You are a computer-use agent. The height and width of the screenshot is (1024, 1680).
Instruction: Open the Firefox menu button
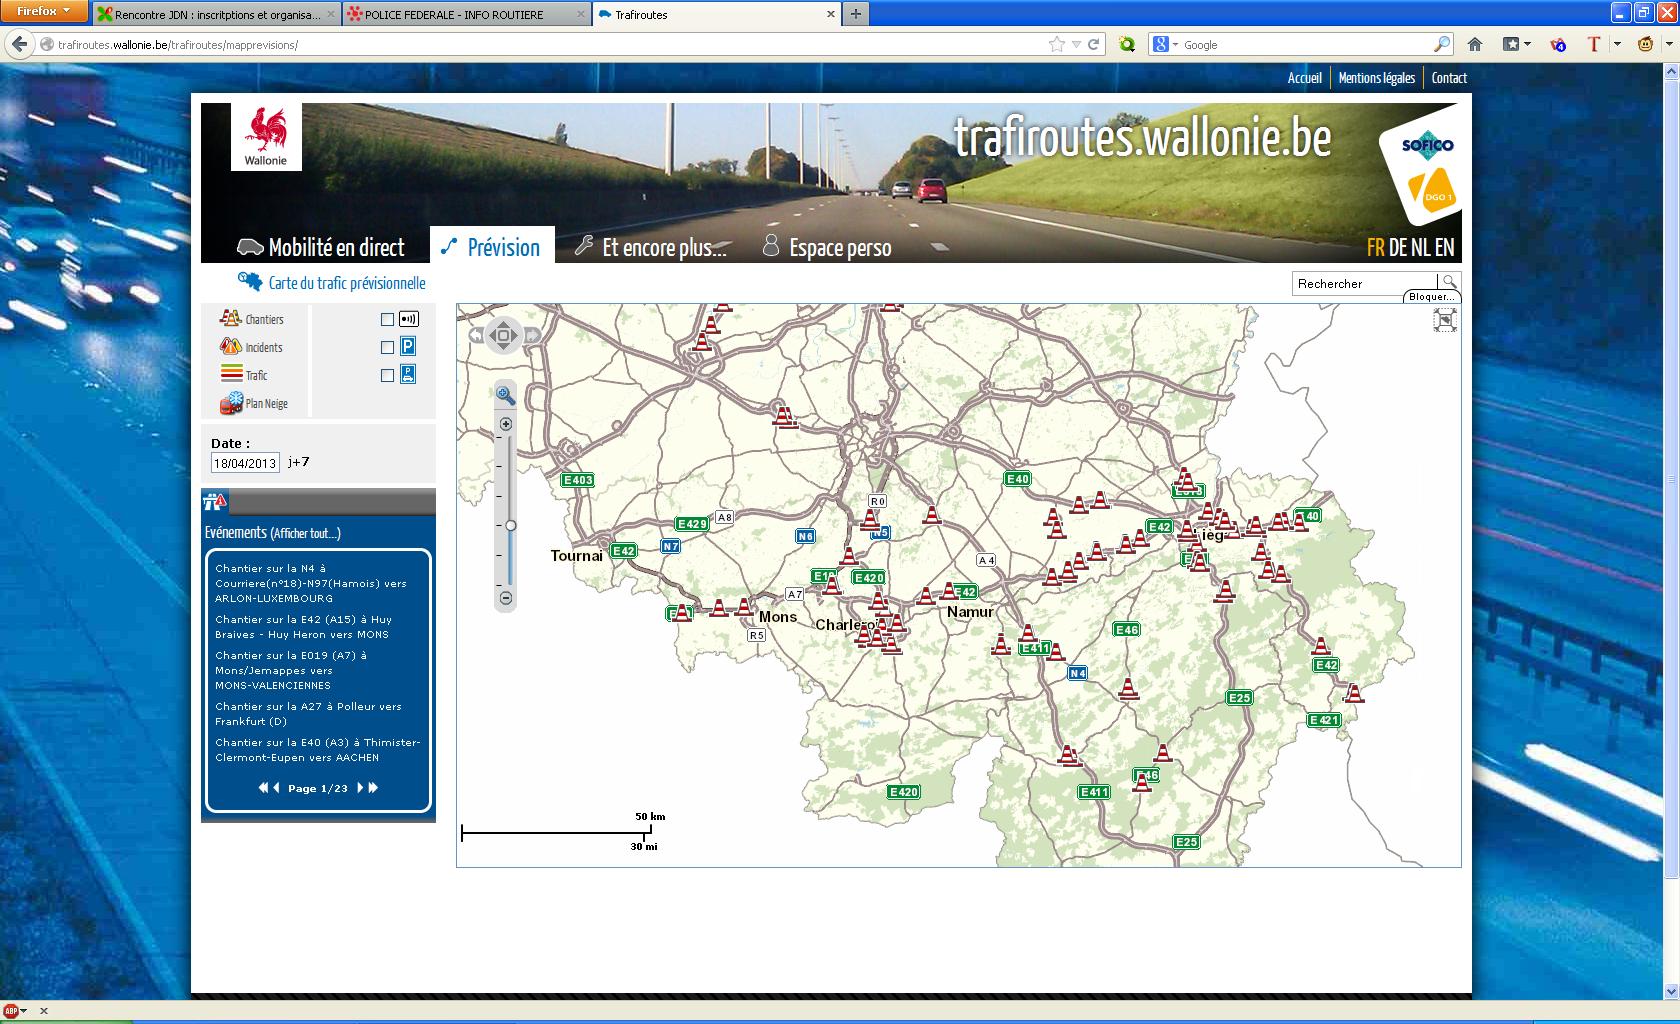coord(44,12)
